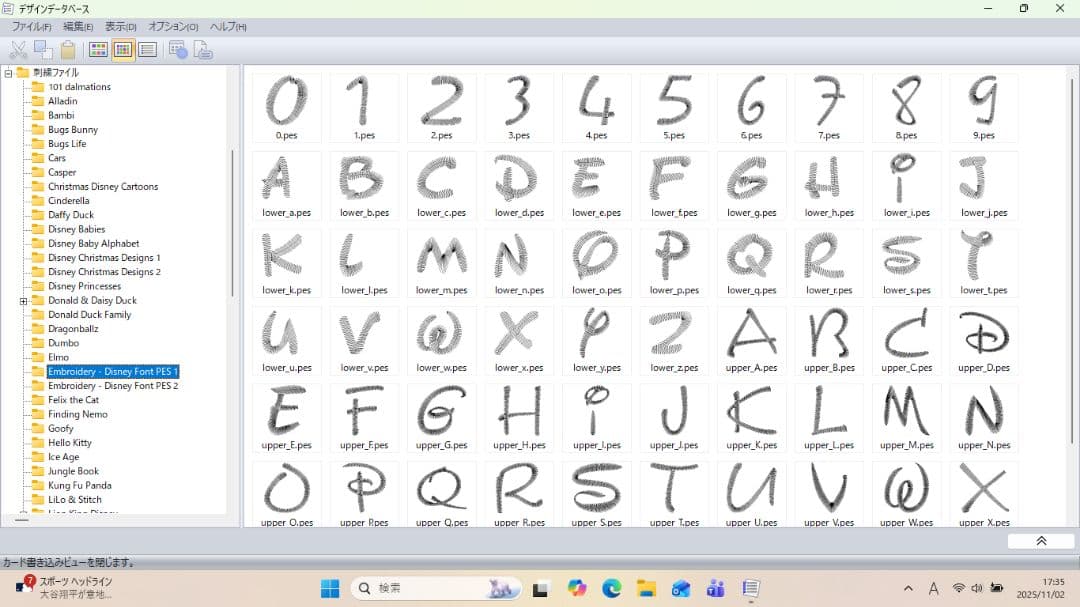
Task: Switch to details list view
Action: 147,50
